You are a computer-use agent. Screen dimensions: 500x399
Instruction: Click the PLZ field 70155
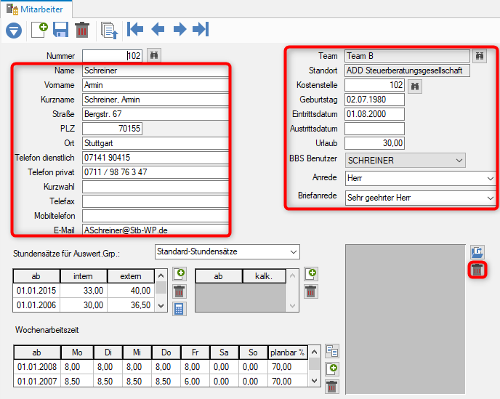coord(112,129)
